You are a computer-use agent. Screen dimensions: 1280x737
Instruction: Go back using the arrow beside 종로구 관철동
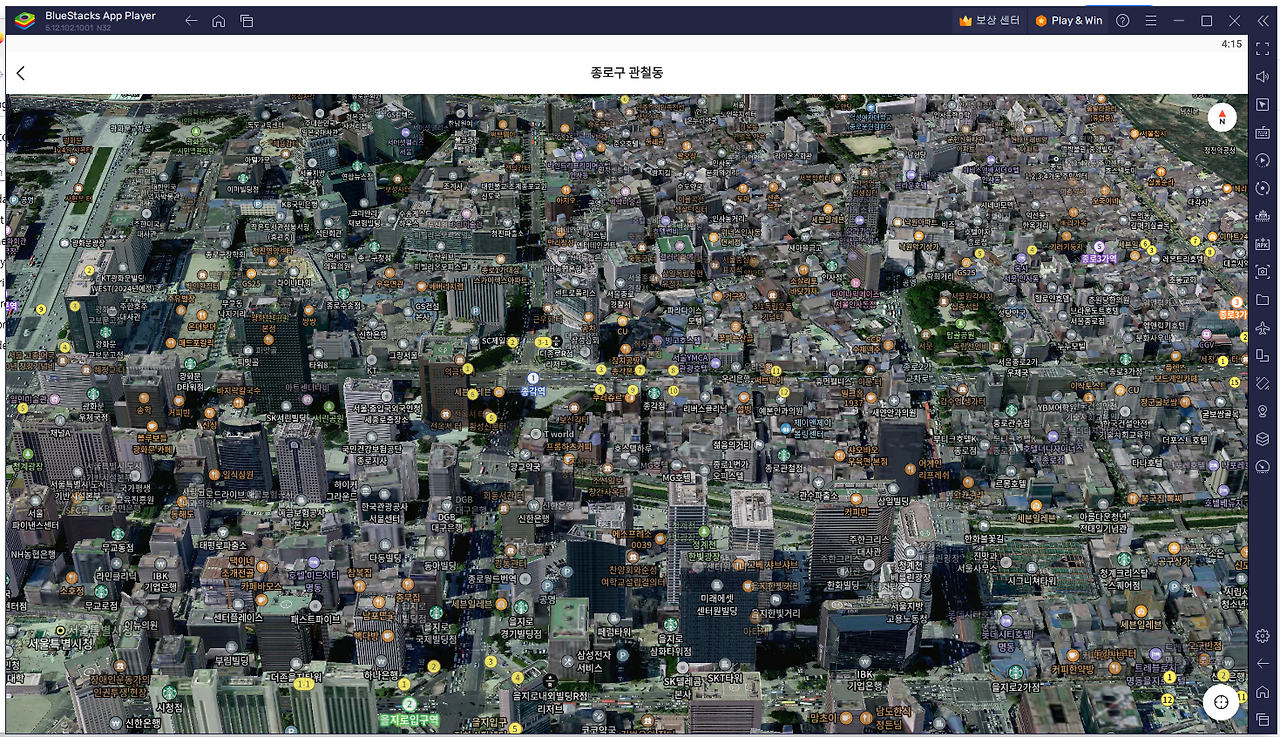[x=21, y=73]
